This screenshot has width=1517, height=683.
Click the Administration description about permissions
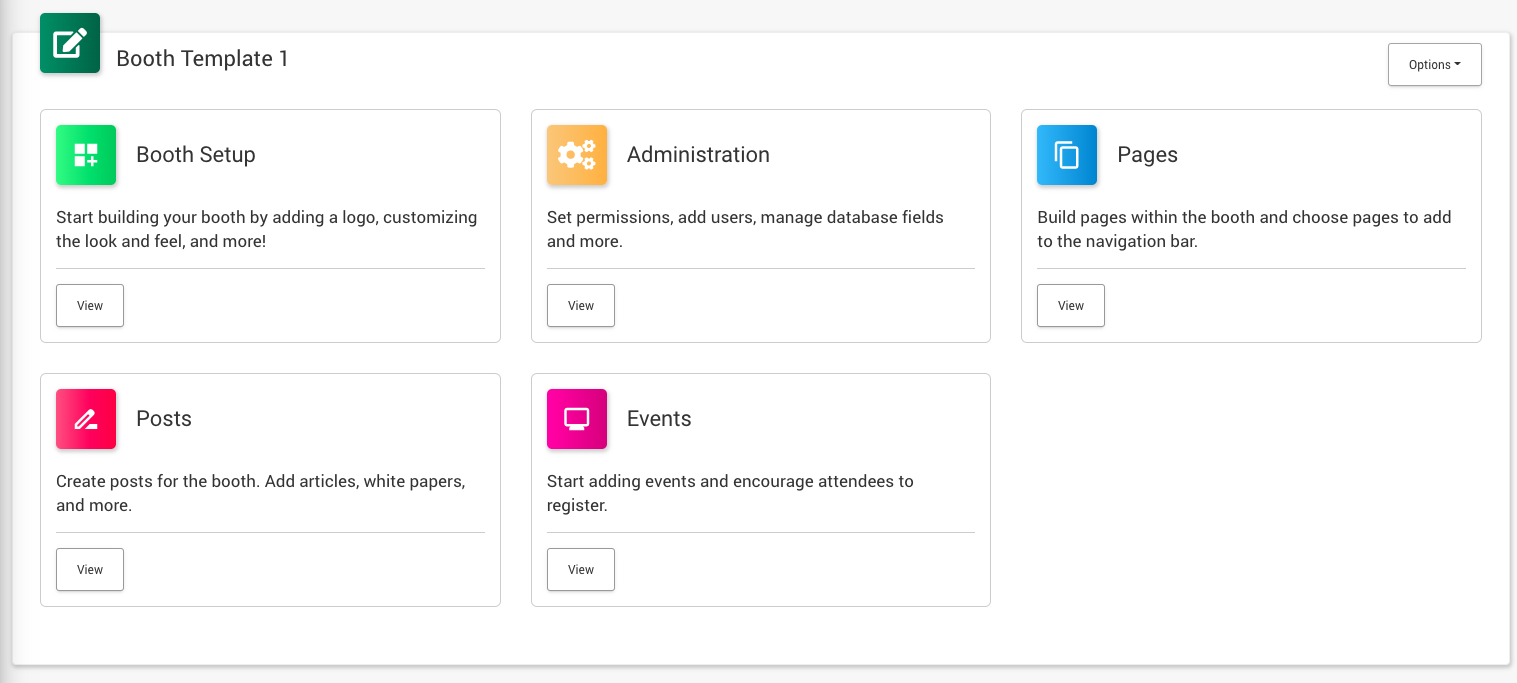(x=744, y=229)
